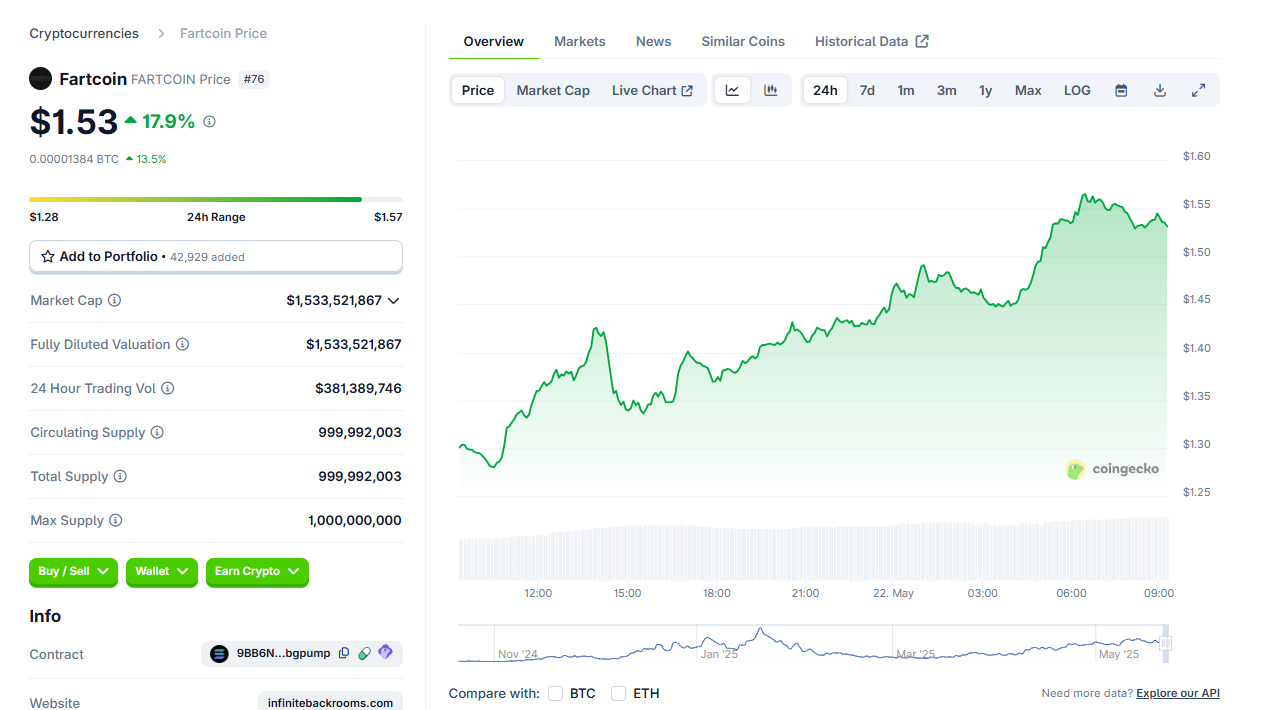
Task: Click 24 Hour Trading Vol info icon
Action: pyautogui.click(x=168, y=388)
